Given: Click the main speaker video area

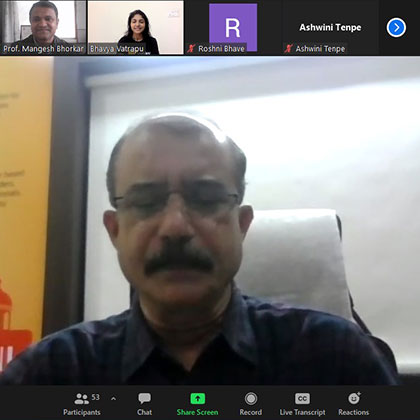Looking at the screenshot, I should [210, 220].
